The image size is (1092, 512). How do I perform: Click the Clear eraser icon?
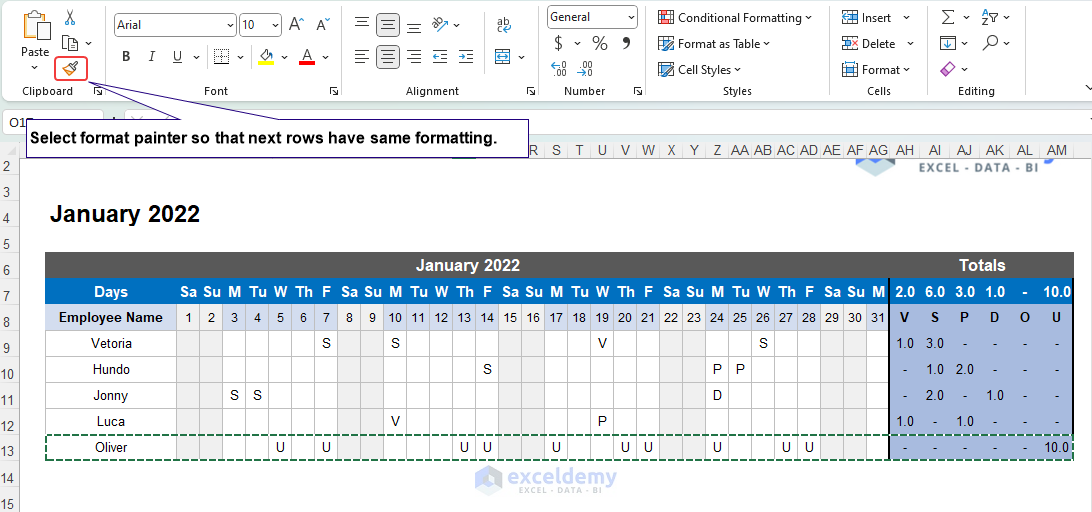(948, 69)
